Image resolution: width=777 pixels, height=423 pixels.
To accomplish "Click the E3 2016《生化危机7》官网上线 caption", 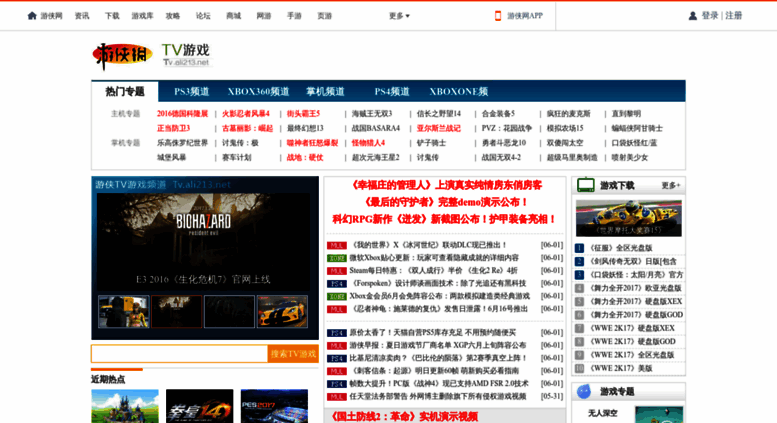I will tap(203, 280).
